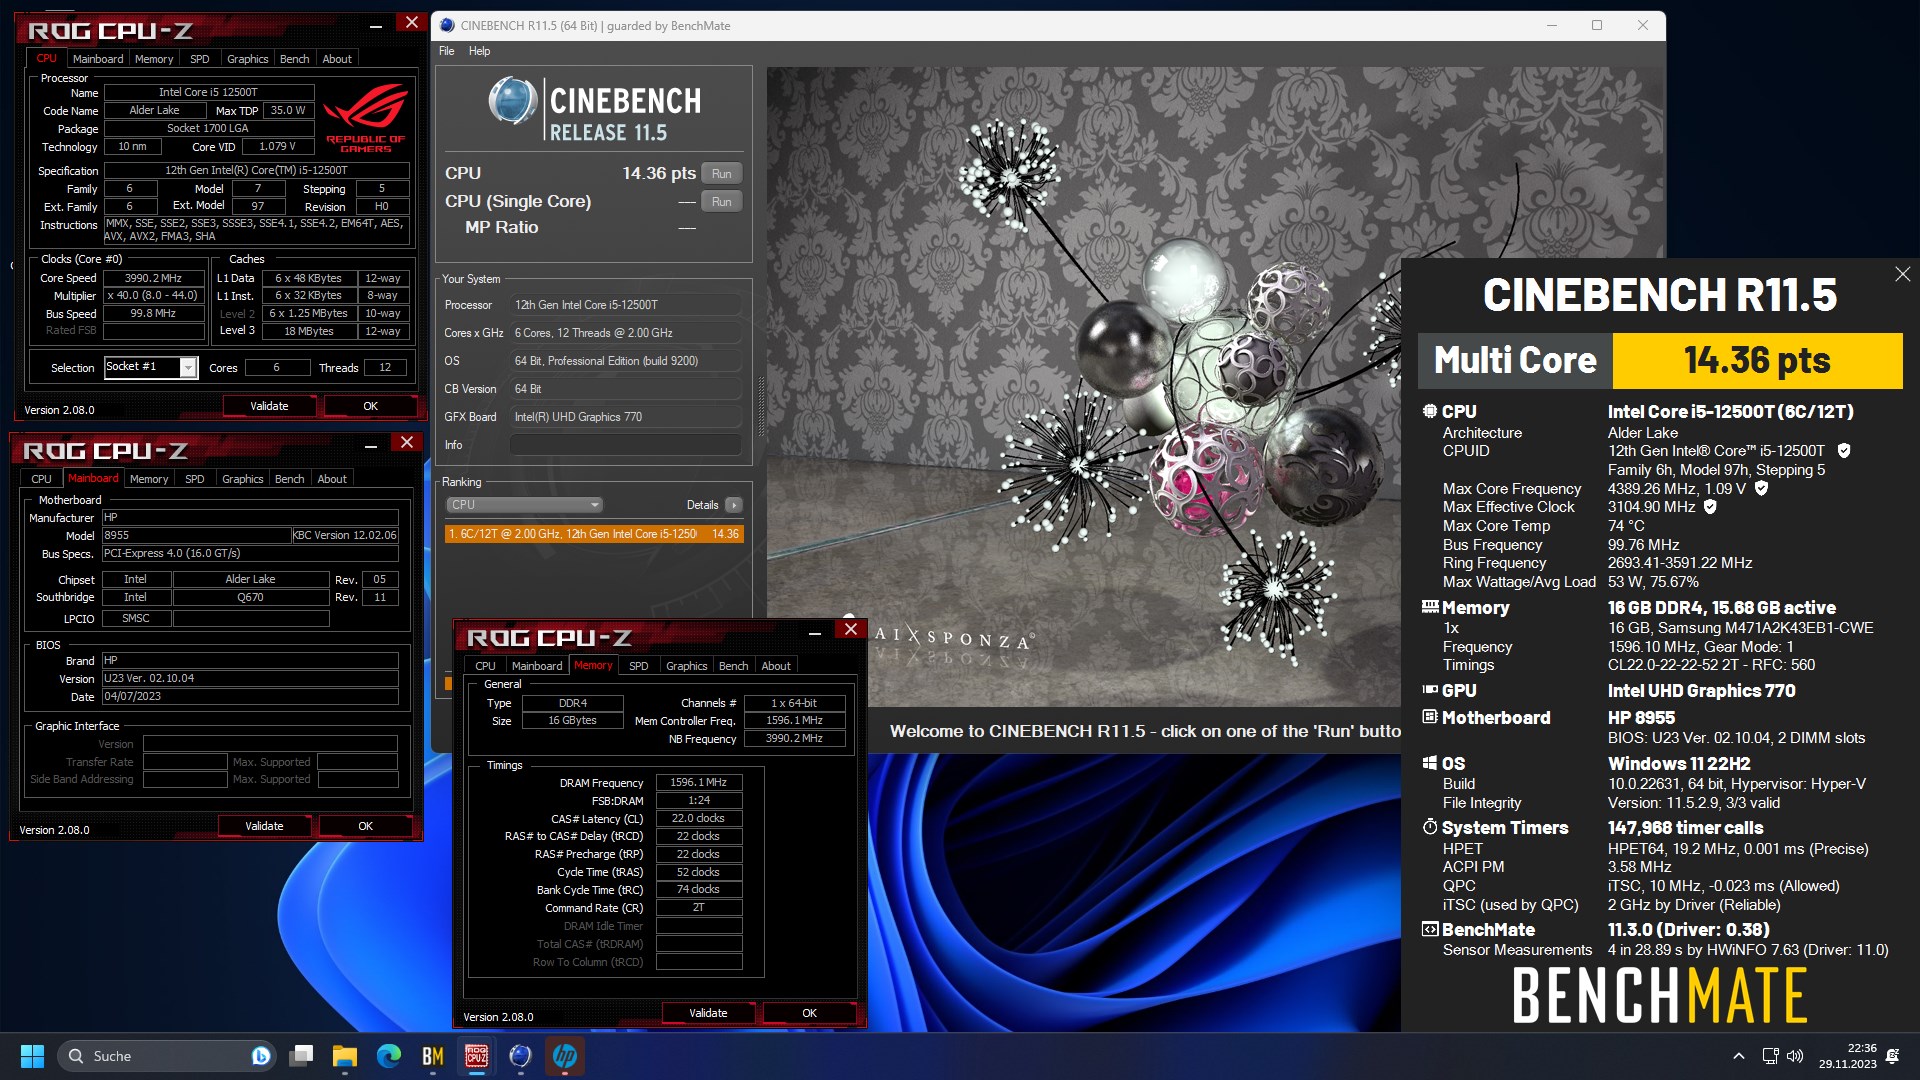Open Bench tab in top CPU-Z window

tap(294, 59)
